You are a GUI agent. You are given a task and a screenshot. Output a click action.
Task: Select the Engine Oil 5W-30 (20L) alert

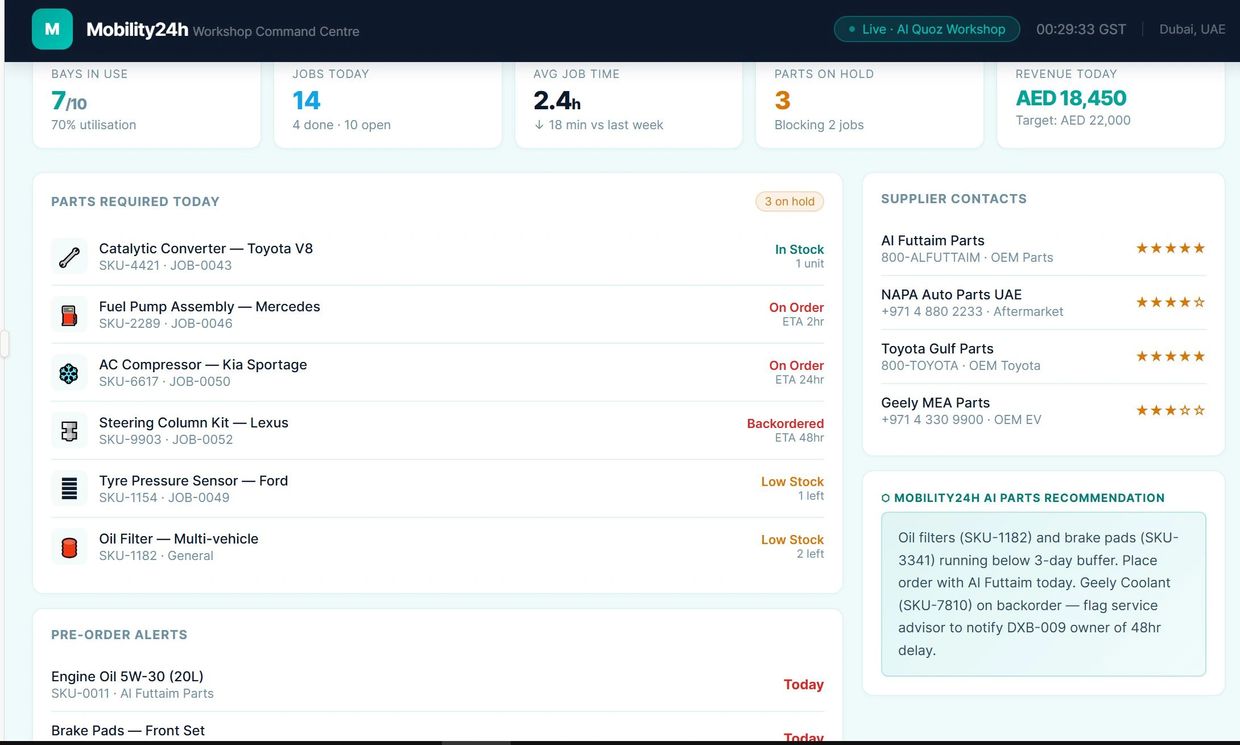point(438,684)
